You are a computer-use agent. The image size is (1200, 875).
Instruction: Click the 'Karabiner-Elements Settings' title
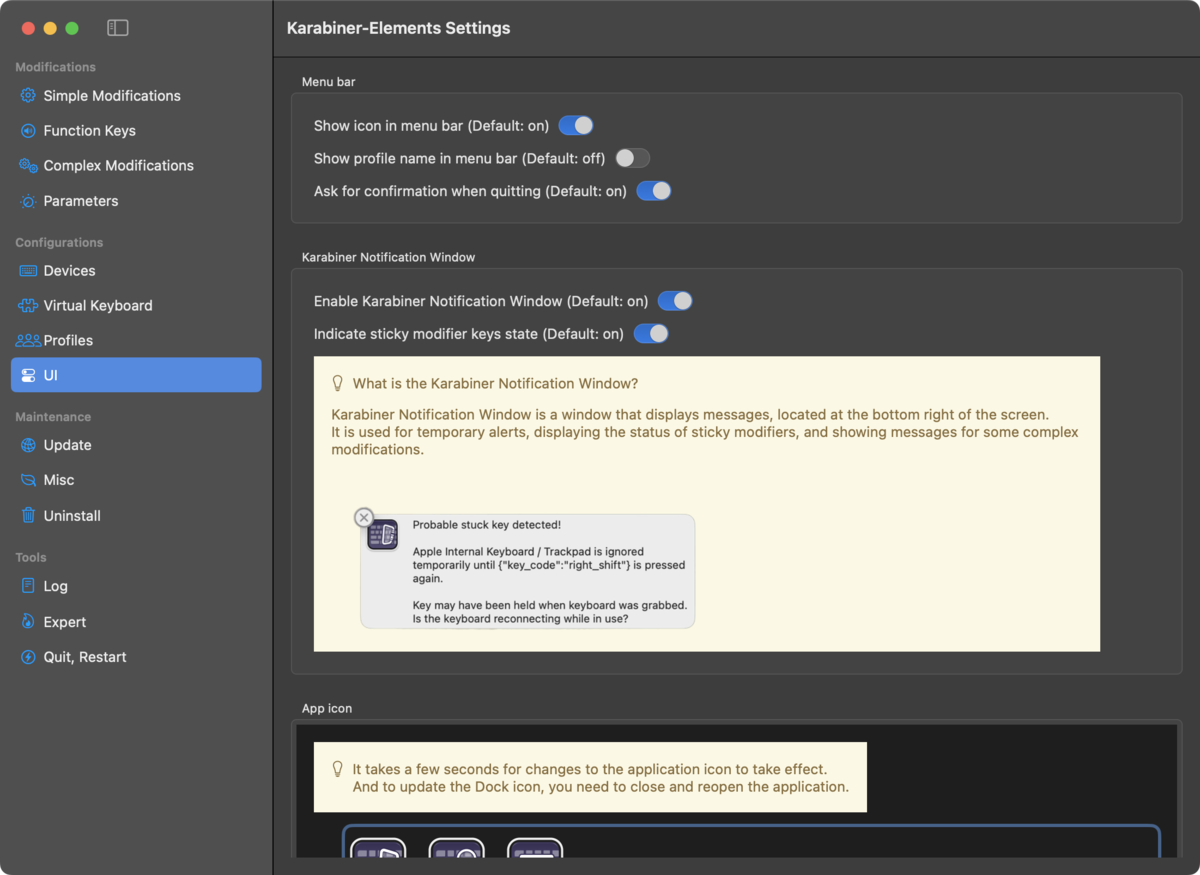pos(398,28)
